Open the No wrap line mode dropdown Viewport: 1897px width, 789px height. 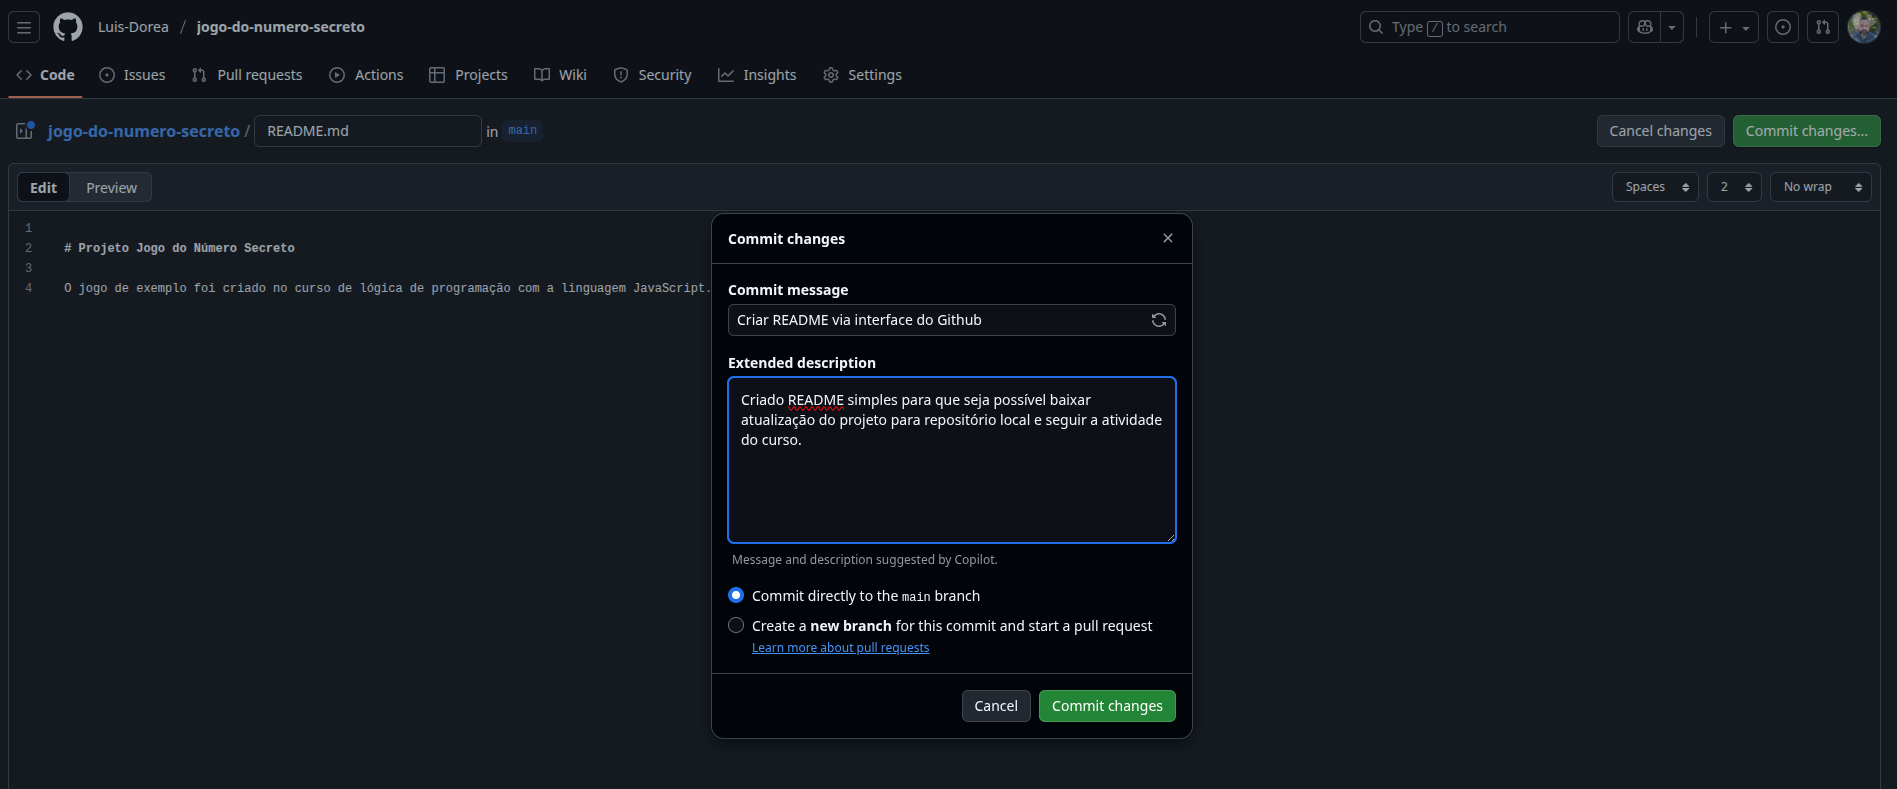[x=1820, y=187]
